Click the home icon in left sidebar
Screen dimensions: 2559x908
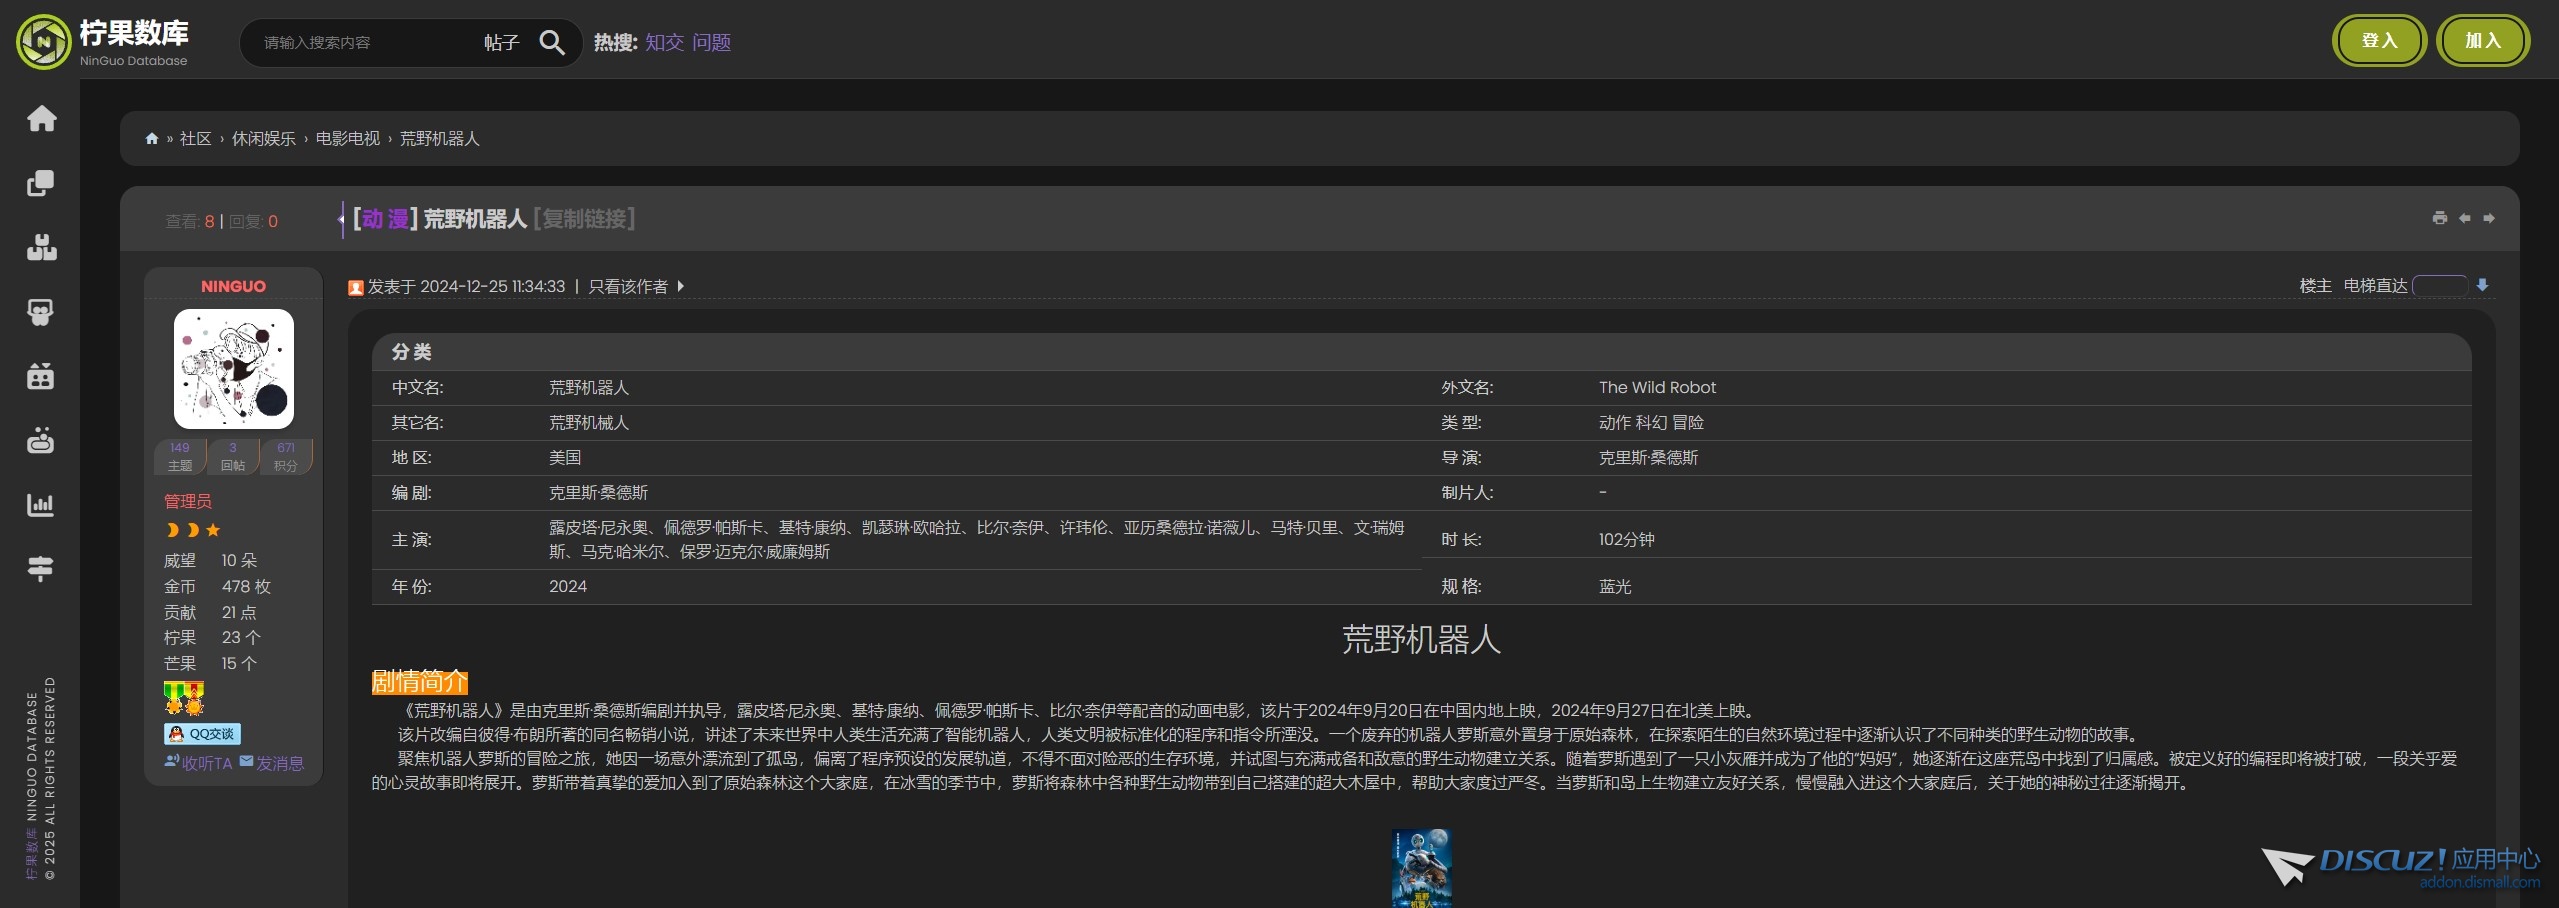pyautogui.click(x=41, y=118)
